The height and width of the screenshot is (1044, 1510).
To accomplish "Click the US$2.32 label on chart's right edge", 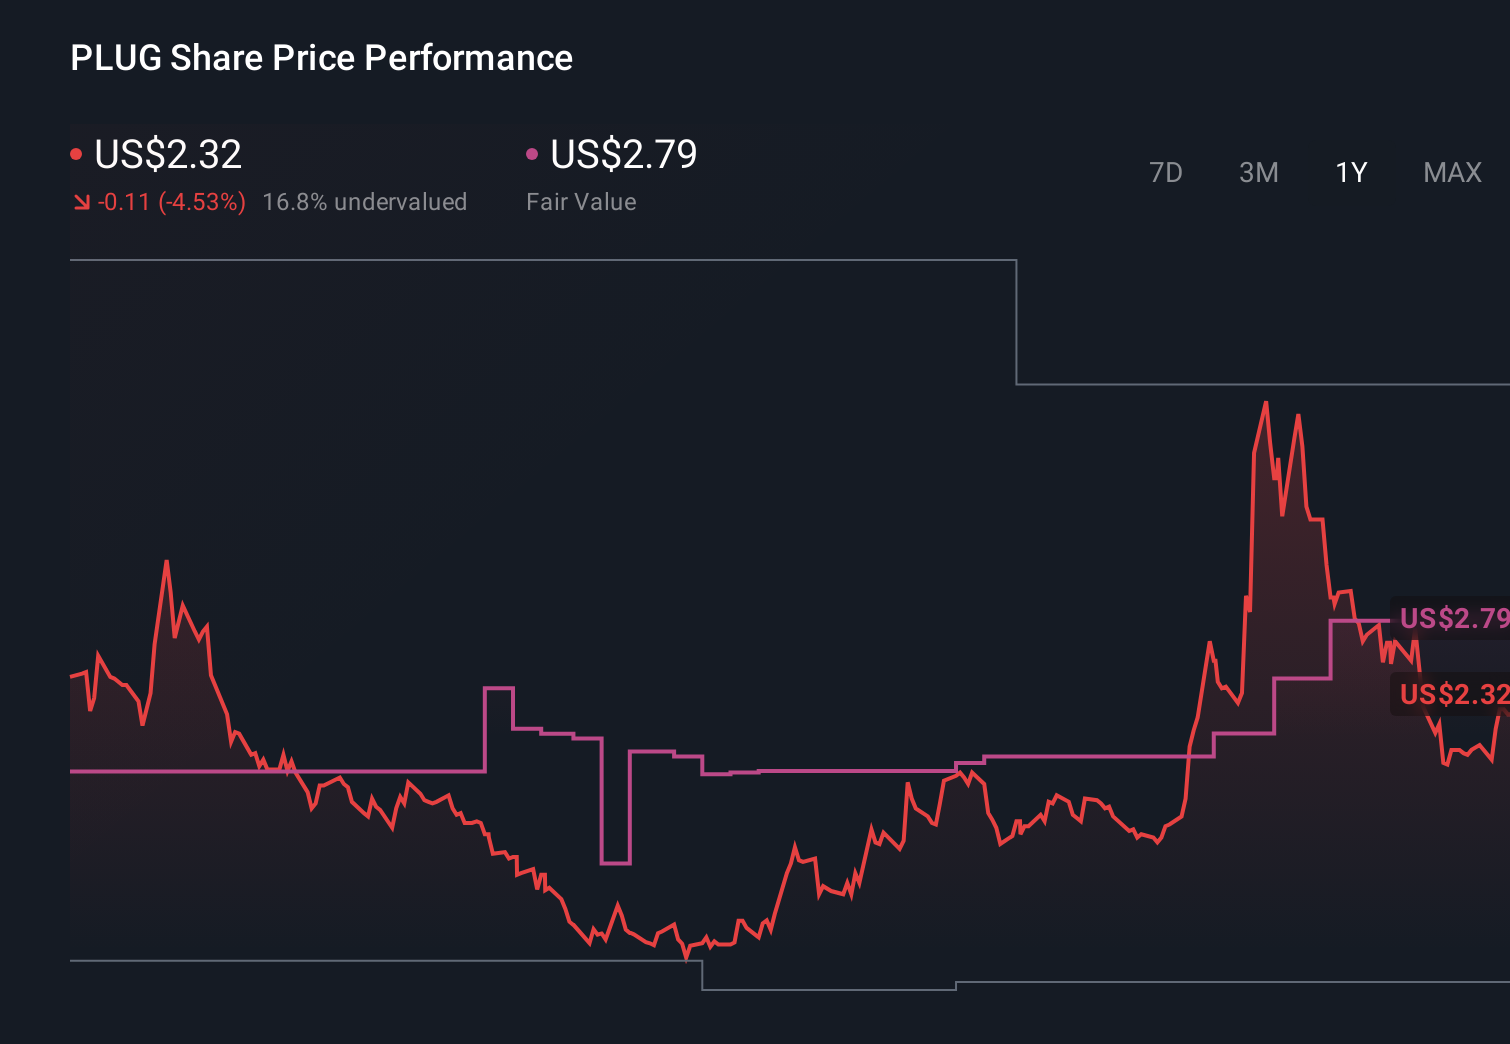I will (x=1452, y=694).
